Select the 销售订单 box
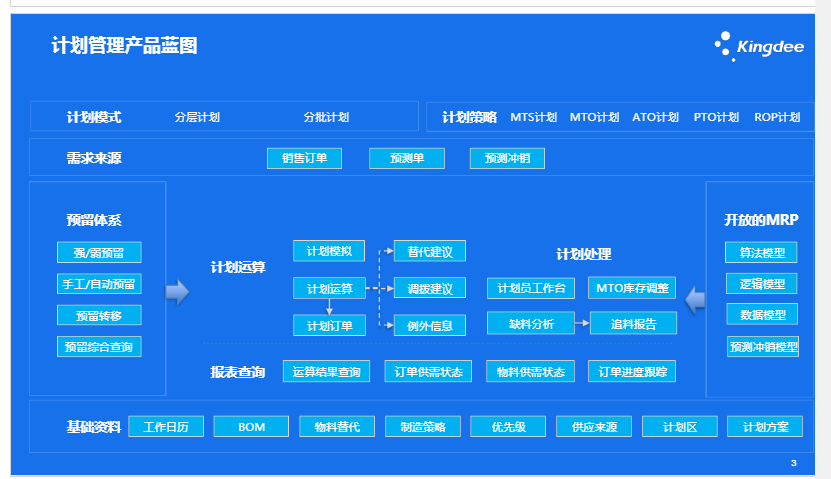This screenshot has height=479, width=831. [x=304, y=158]
